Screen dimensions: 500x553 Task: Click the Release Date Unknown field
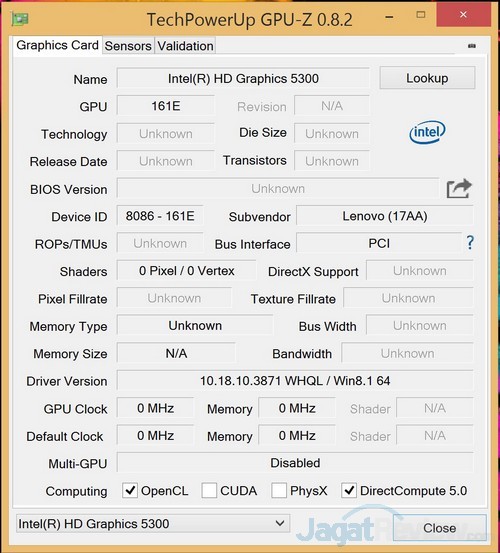tap(166, 161)
